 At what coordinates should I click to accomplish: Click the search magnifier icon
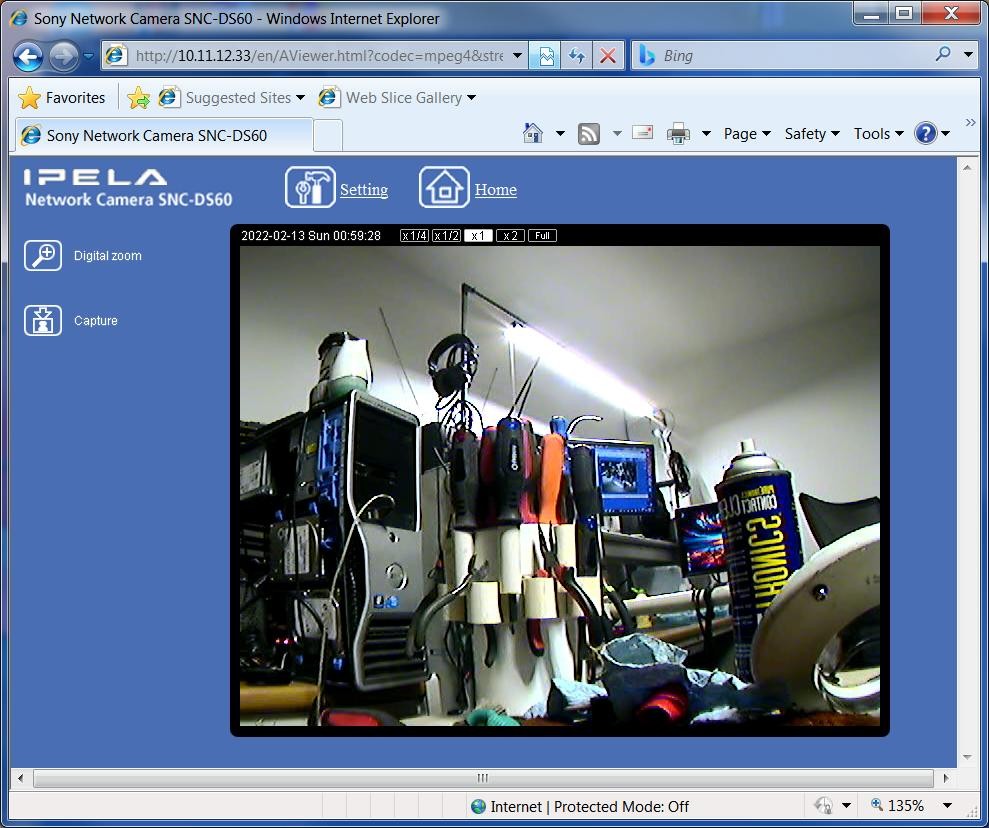point(943,55)
